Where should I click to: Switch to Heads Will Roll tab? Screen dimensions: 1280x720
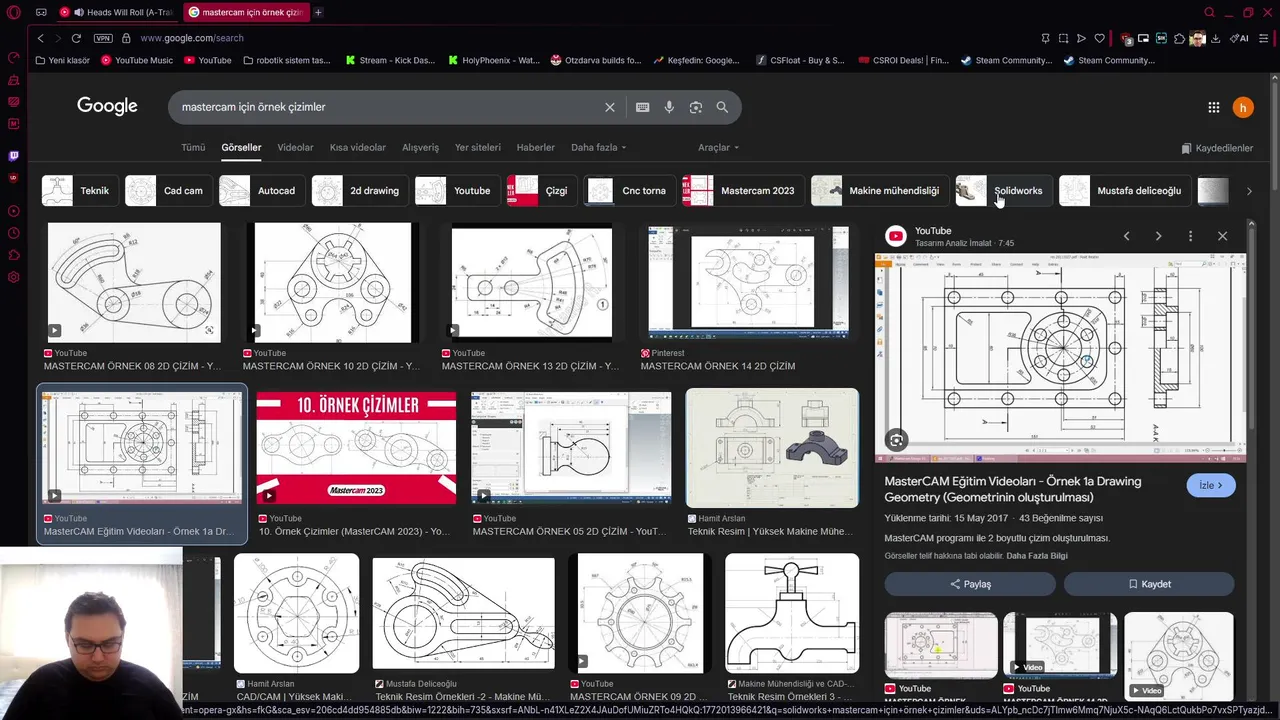pos(119,12)
